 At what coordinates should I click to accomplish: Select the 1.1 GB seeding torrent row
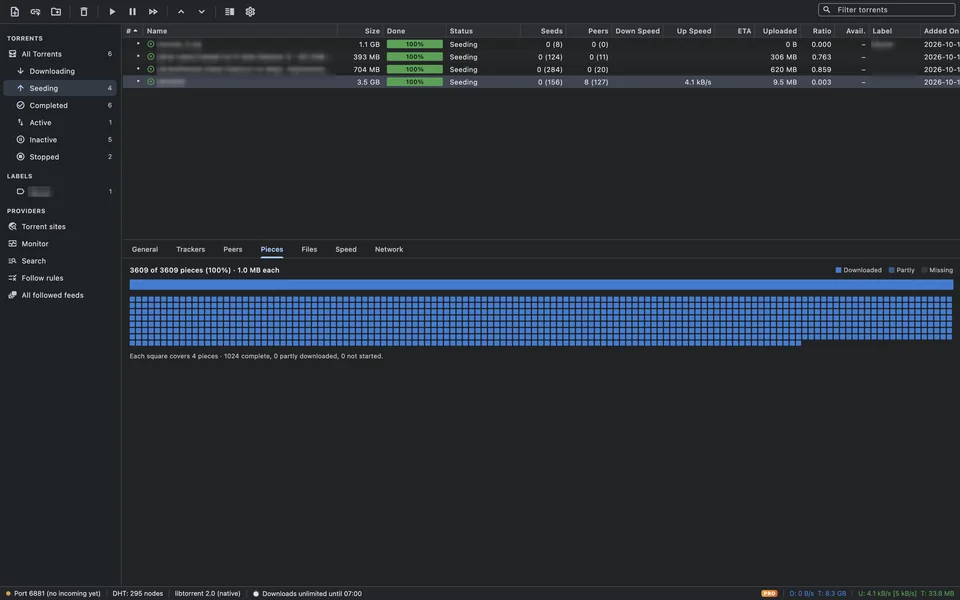tap(541, 44)
